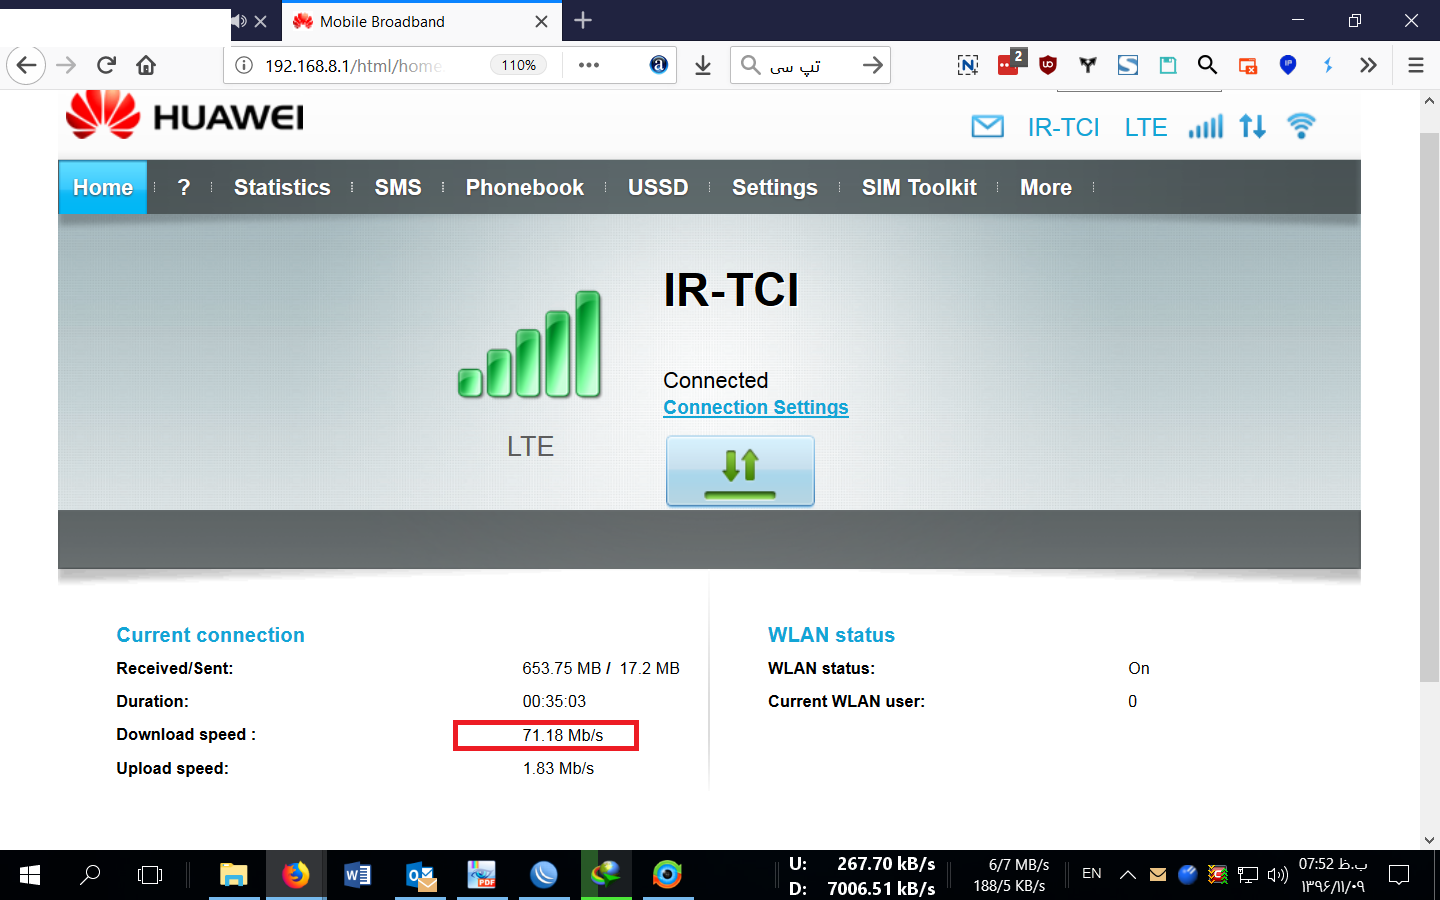Click the search go arrow
This screenshot has height=900, width=1440.
point(873,65)
